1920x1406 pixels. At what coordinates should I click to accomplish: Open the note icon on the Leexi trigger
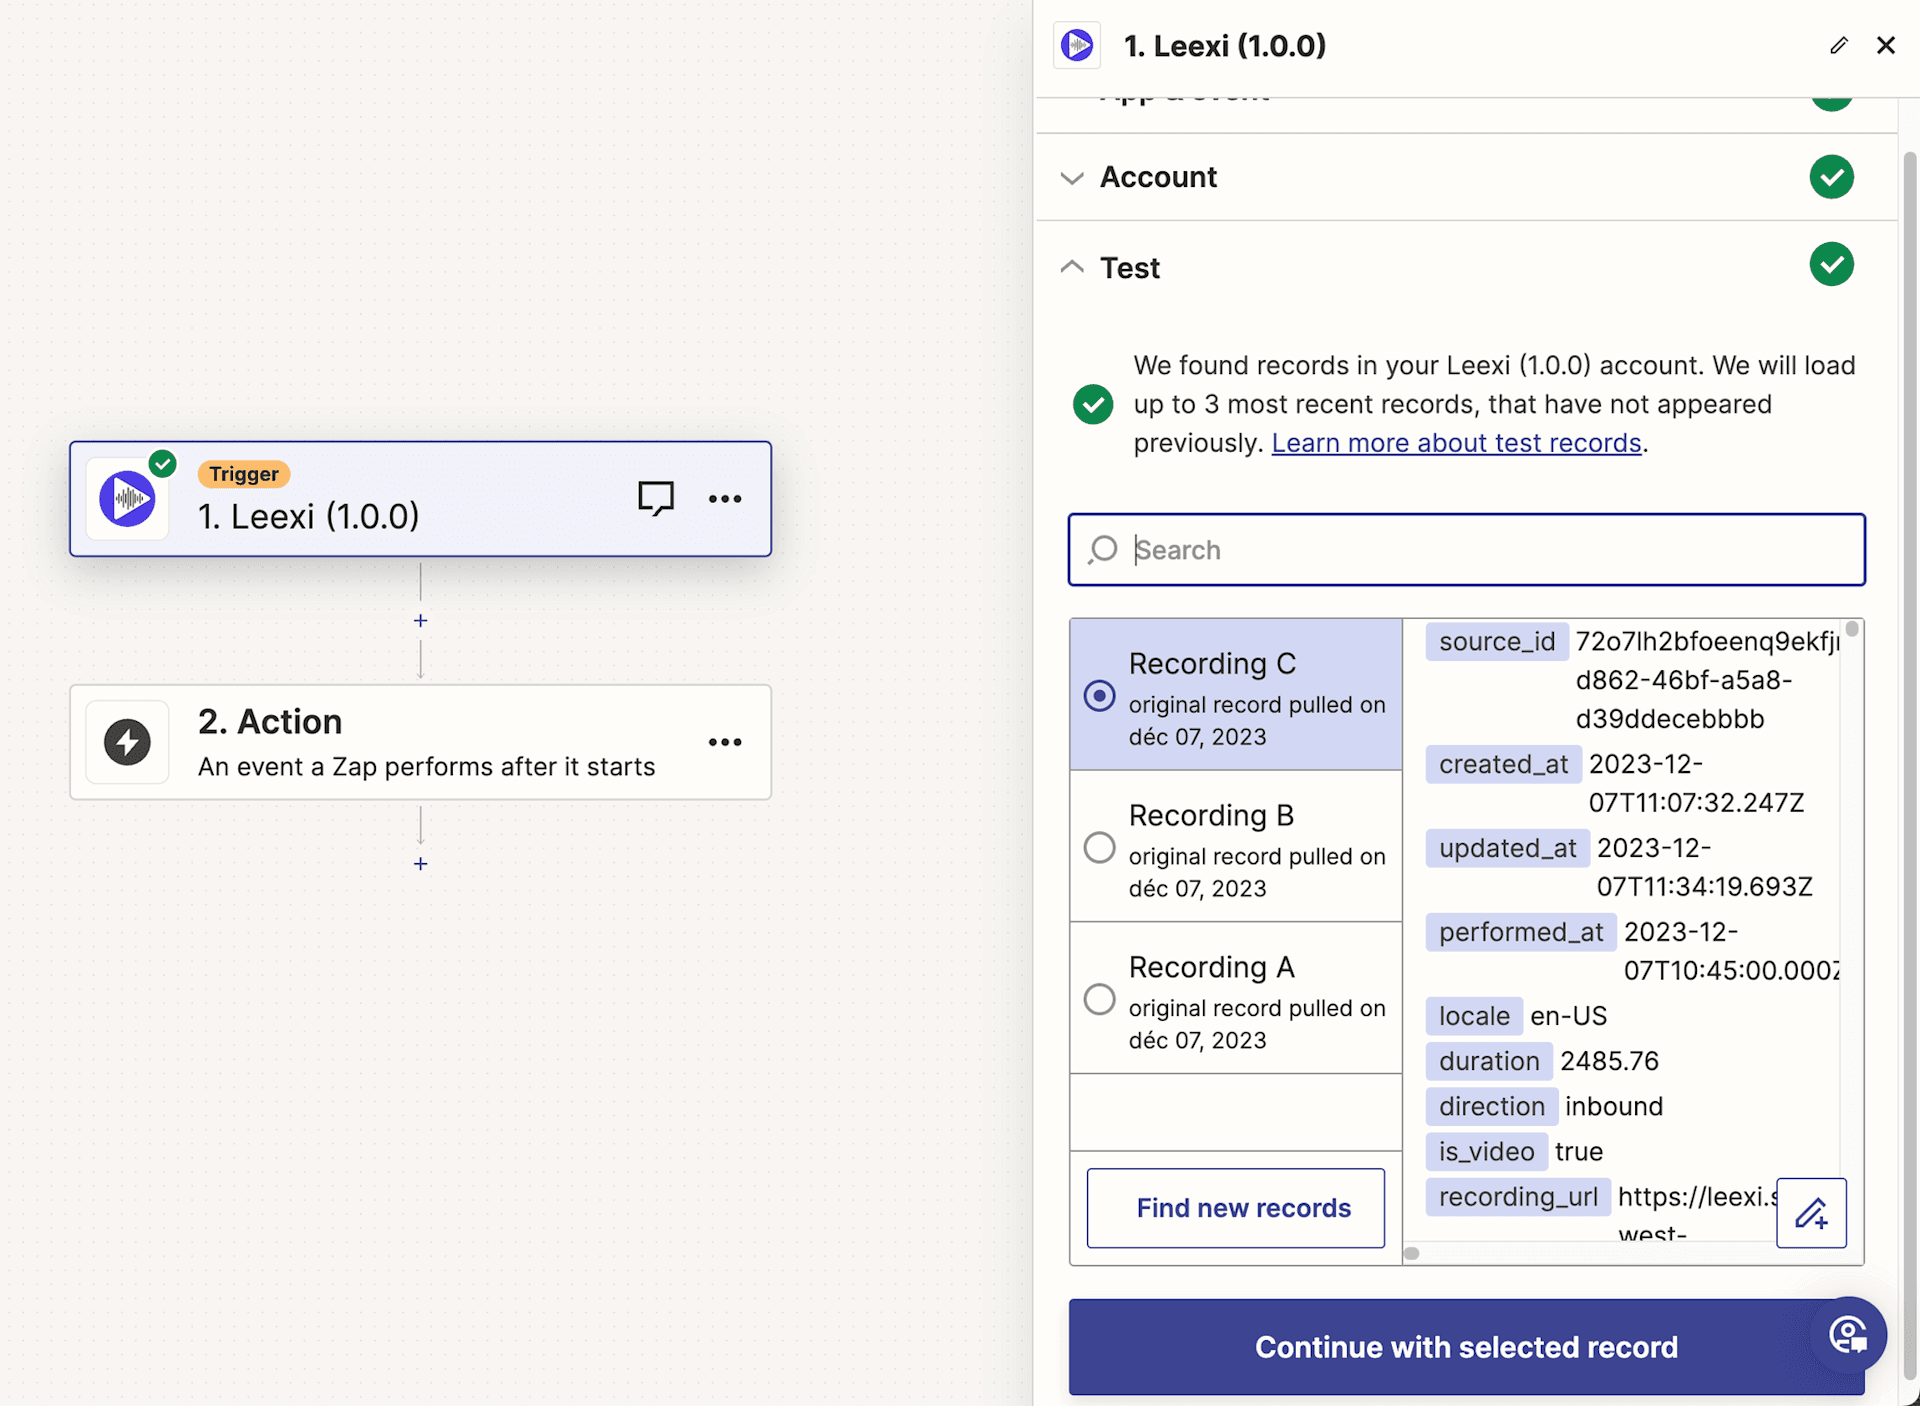656,498
